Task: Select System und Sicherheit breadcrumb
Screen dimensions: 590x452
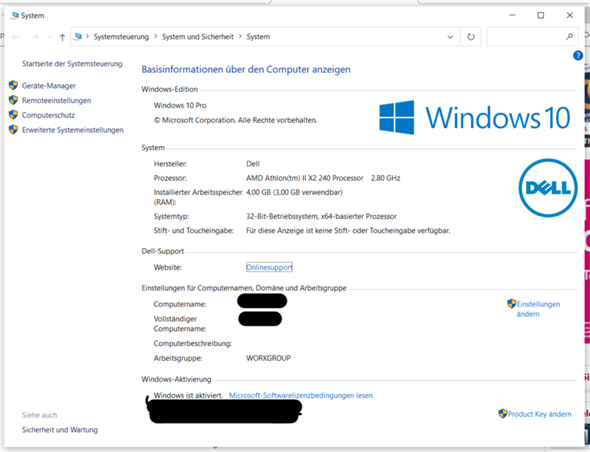Action: pyautogui.click(x=198, y=37)
